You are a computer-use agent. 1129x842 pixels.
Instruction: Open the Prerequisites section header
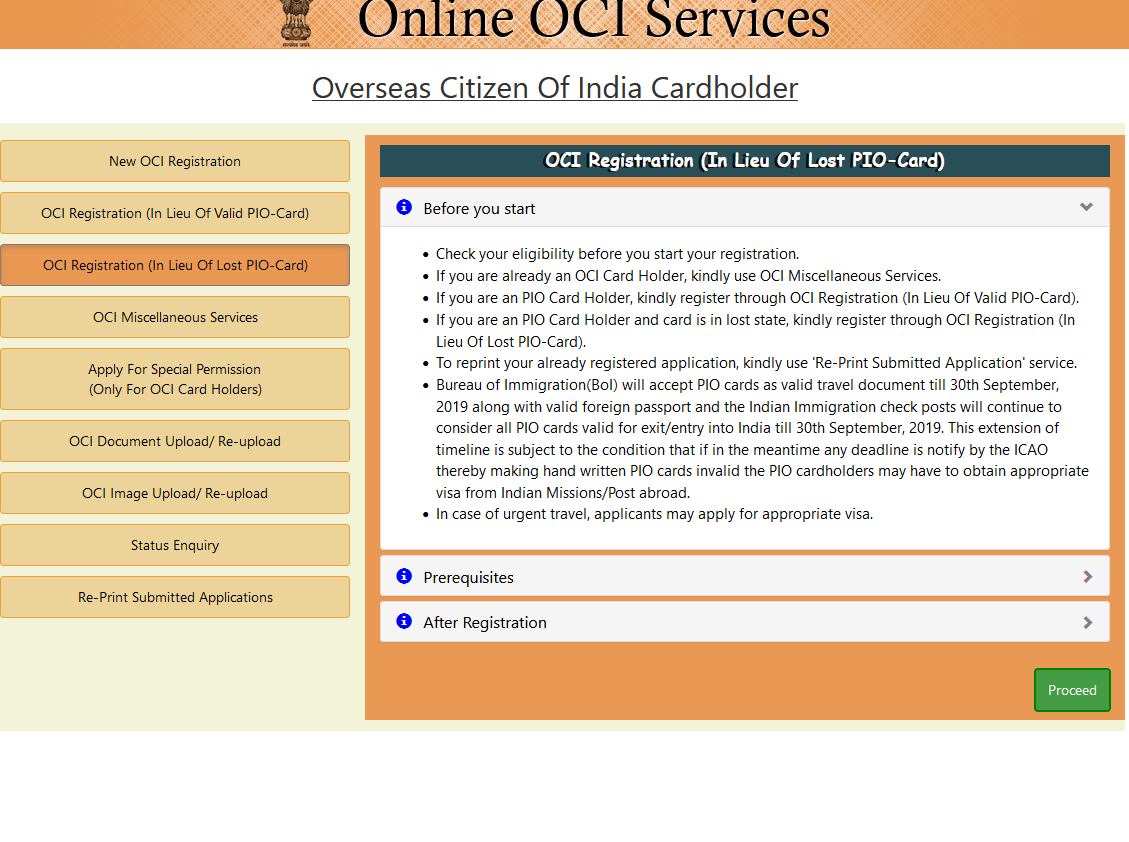[x=745, y=577]
